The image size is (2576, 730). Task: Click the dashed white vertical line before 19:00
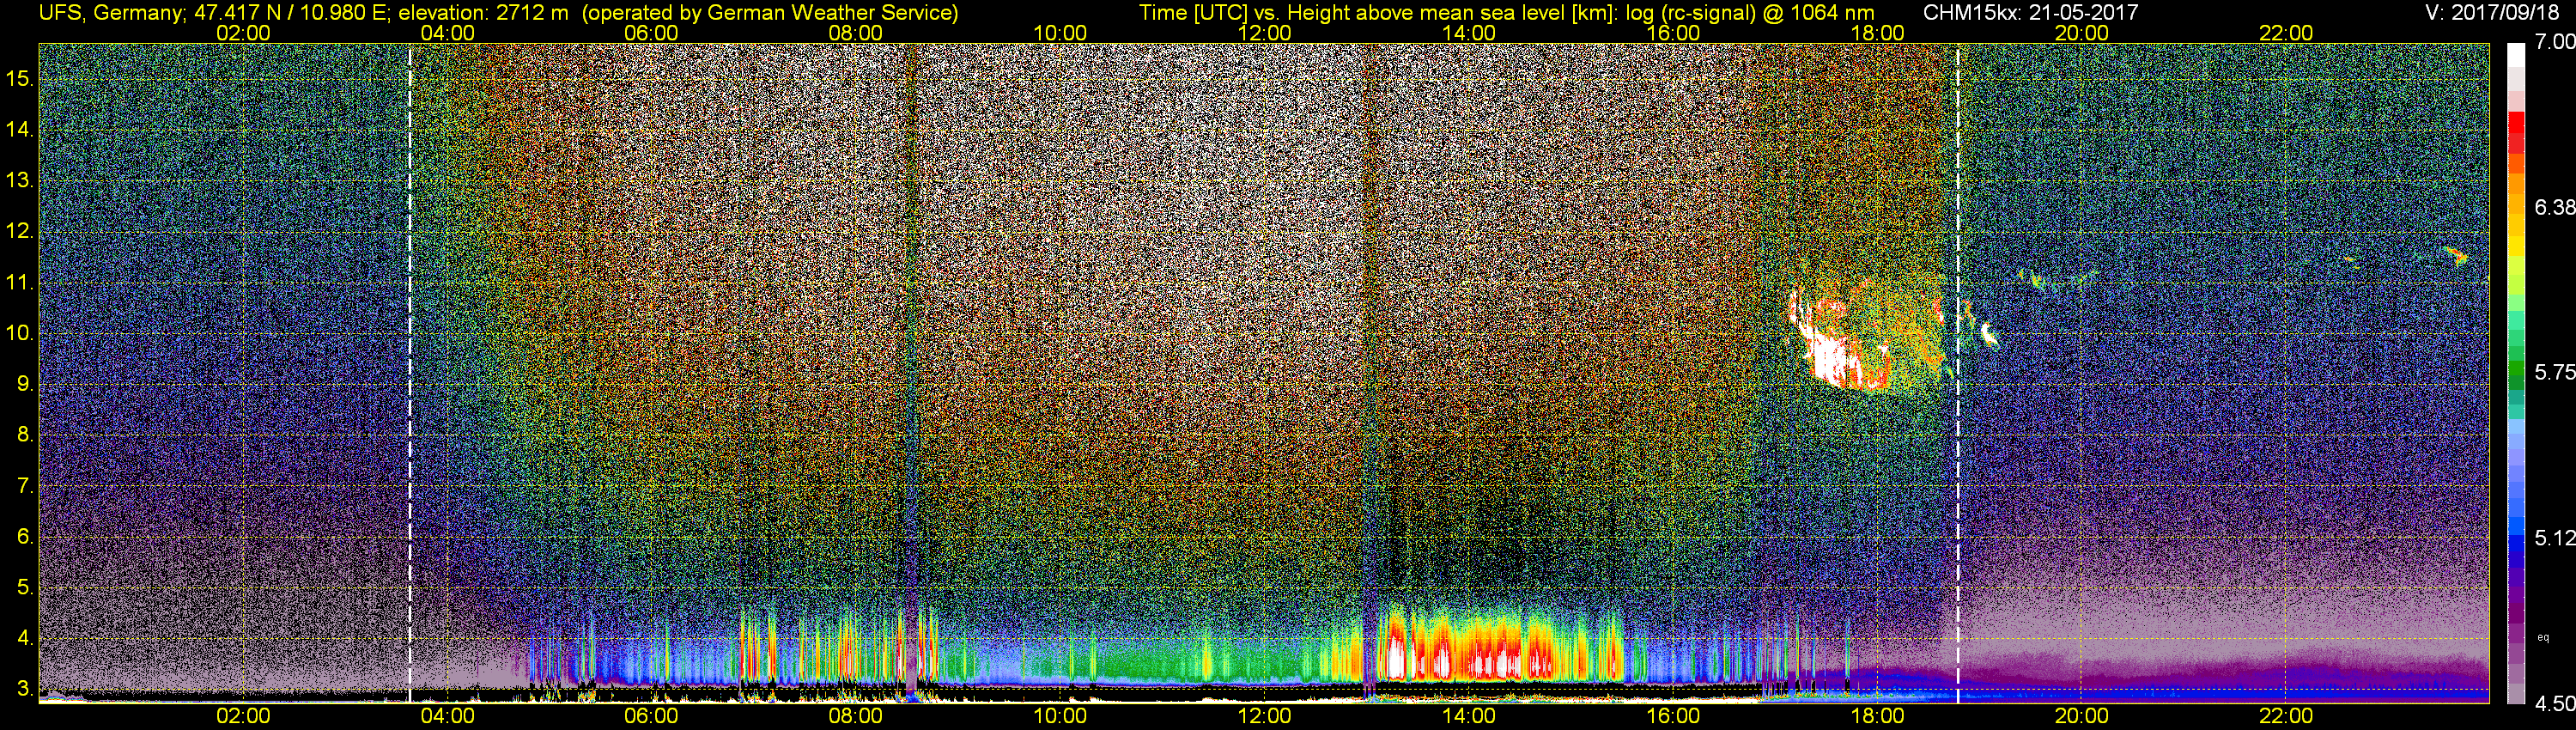(x=1958, y=373)
